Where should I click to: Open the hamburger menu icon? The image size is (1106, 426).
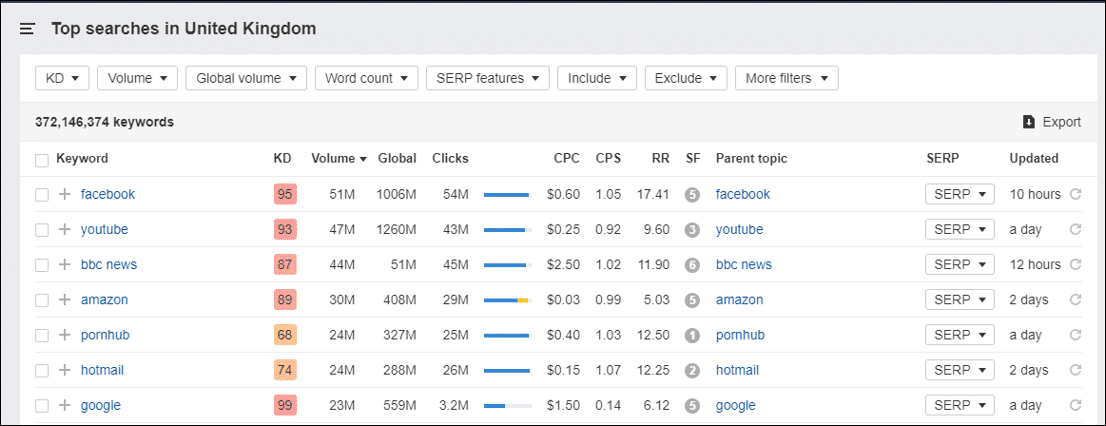click(x=27, y=29)
